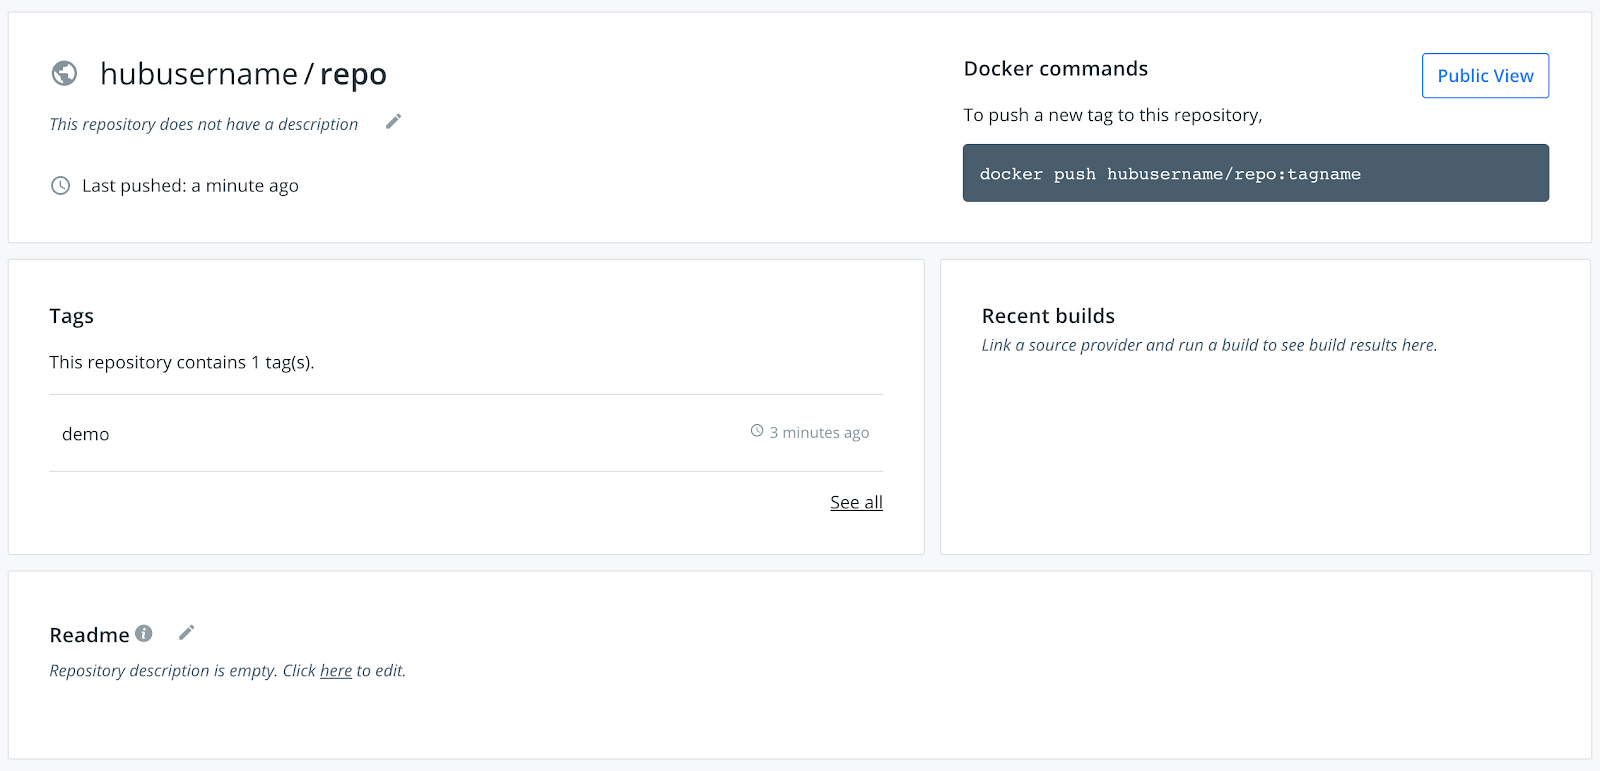The height and width of the screenshot is (771, 1600).
Task: Click the hubusername namespace in the title
Action: click(199, 74)
